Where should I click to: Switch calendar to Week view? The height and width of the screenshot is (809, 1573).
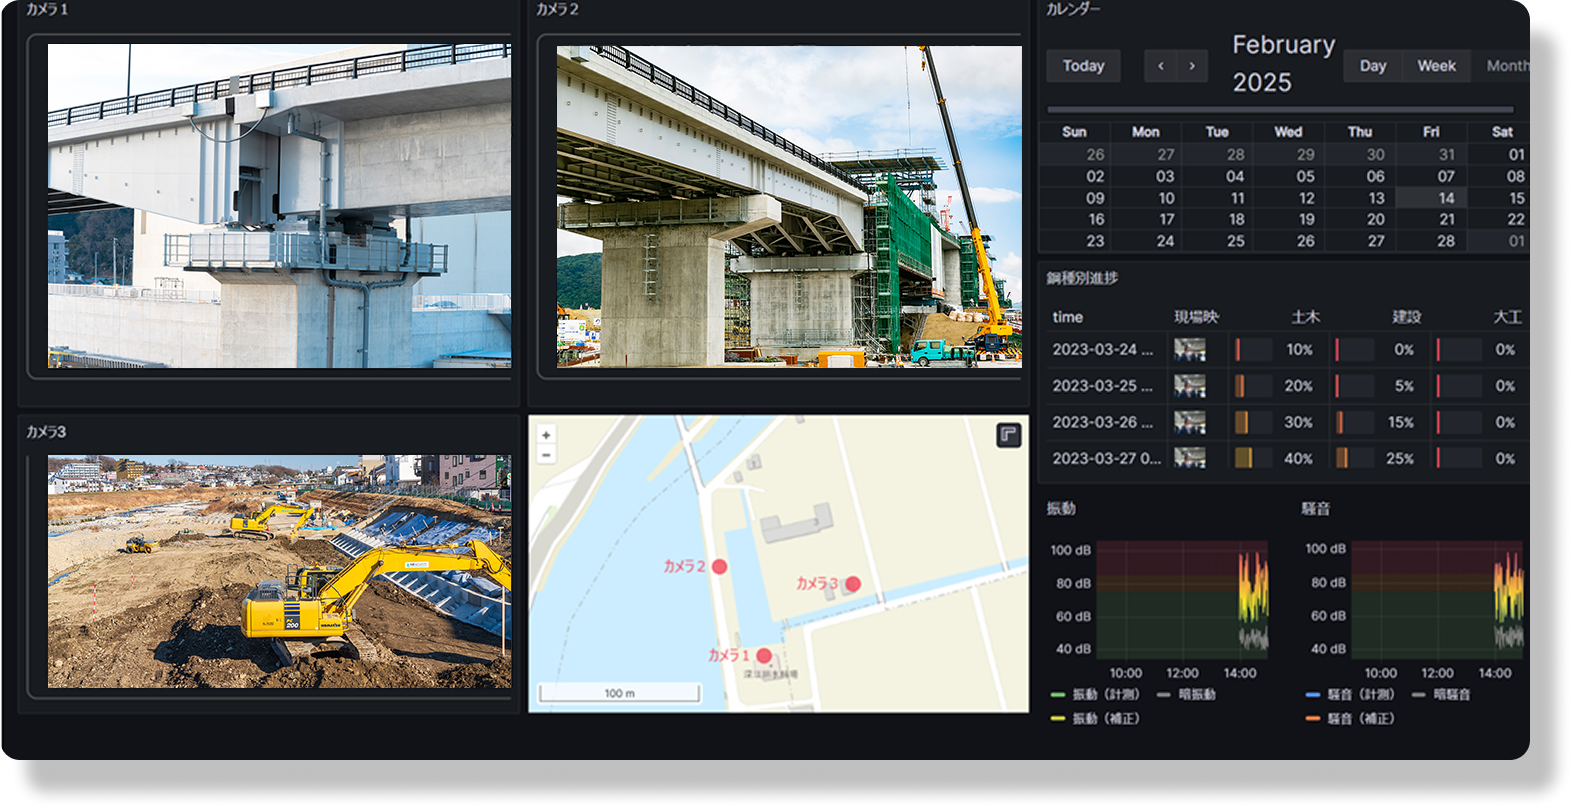[1436, 66]
